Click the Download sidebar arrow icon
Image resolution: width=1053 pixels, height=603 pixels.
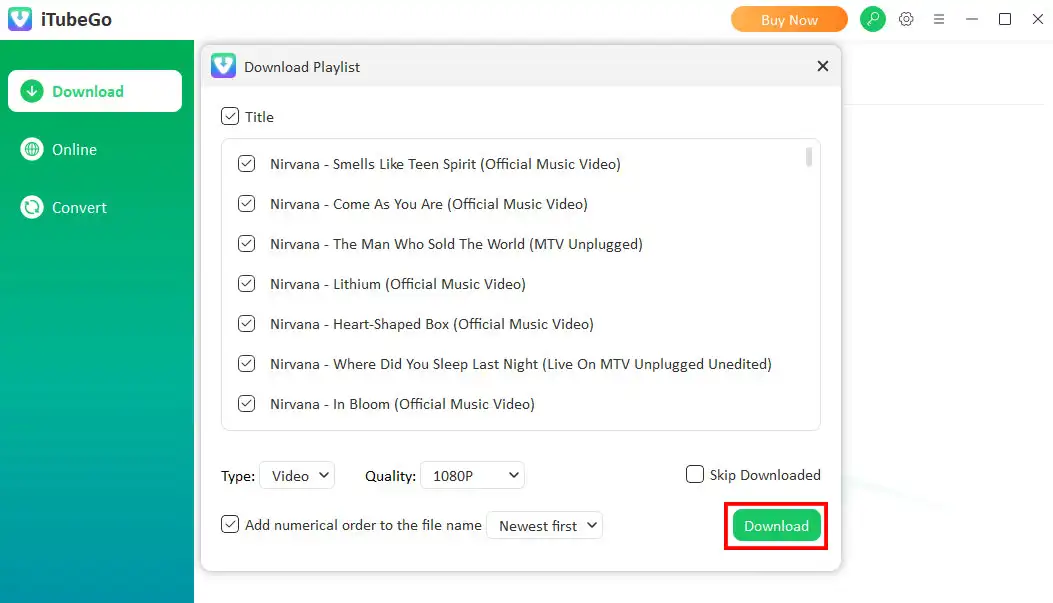(33, 91)
